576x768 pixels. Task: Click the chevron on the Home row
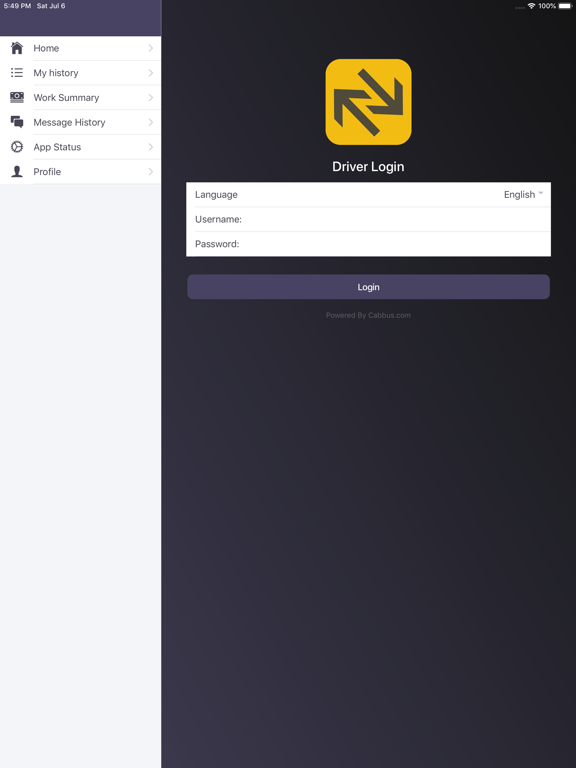click(x=151, y=48)
